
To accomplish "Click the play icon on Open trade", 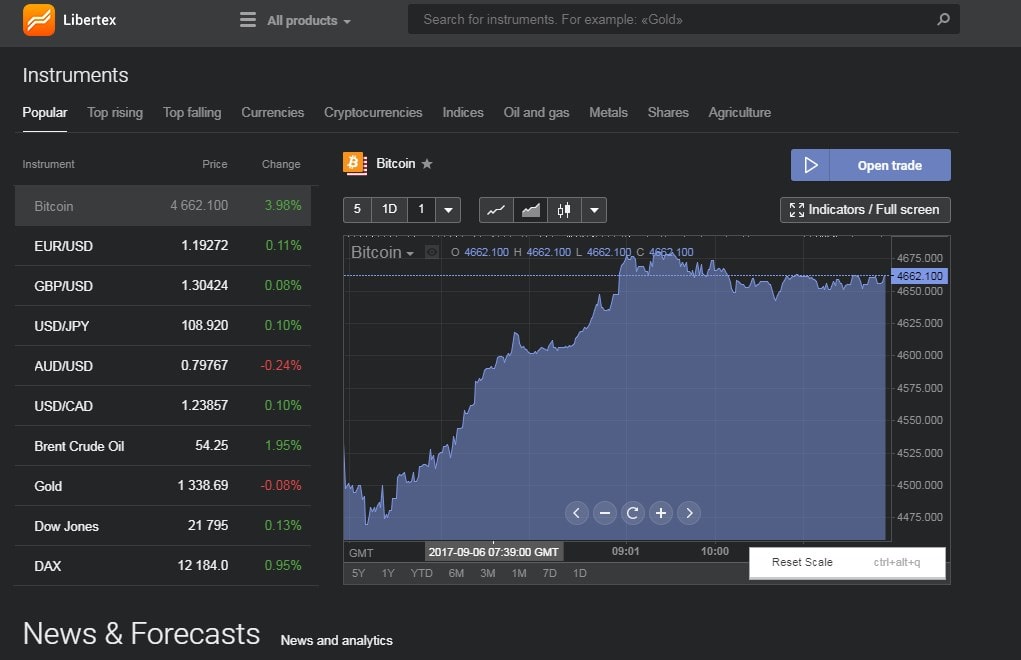I will pyautogui.click(x=810, y=165).
